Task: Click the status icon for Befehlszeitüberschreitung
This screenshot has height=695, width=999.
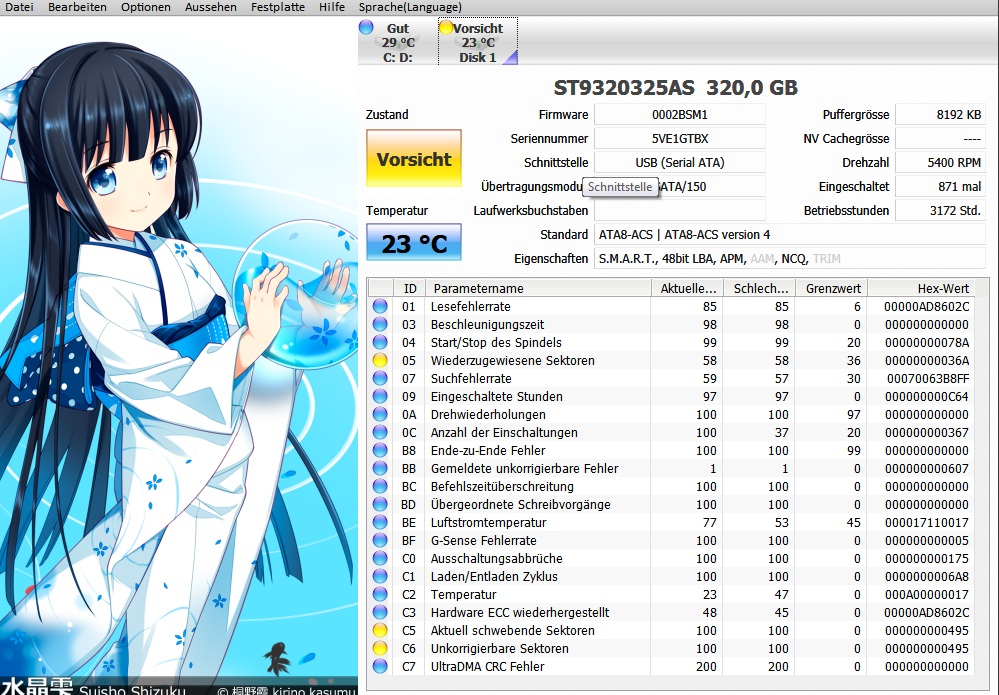Action: (380, 486)
